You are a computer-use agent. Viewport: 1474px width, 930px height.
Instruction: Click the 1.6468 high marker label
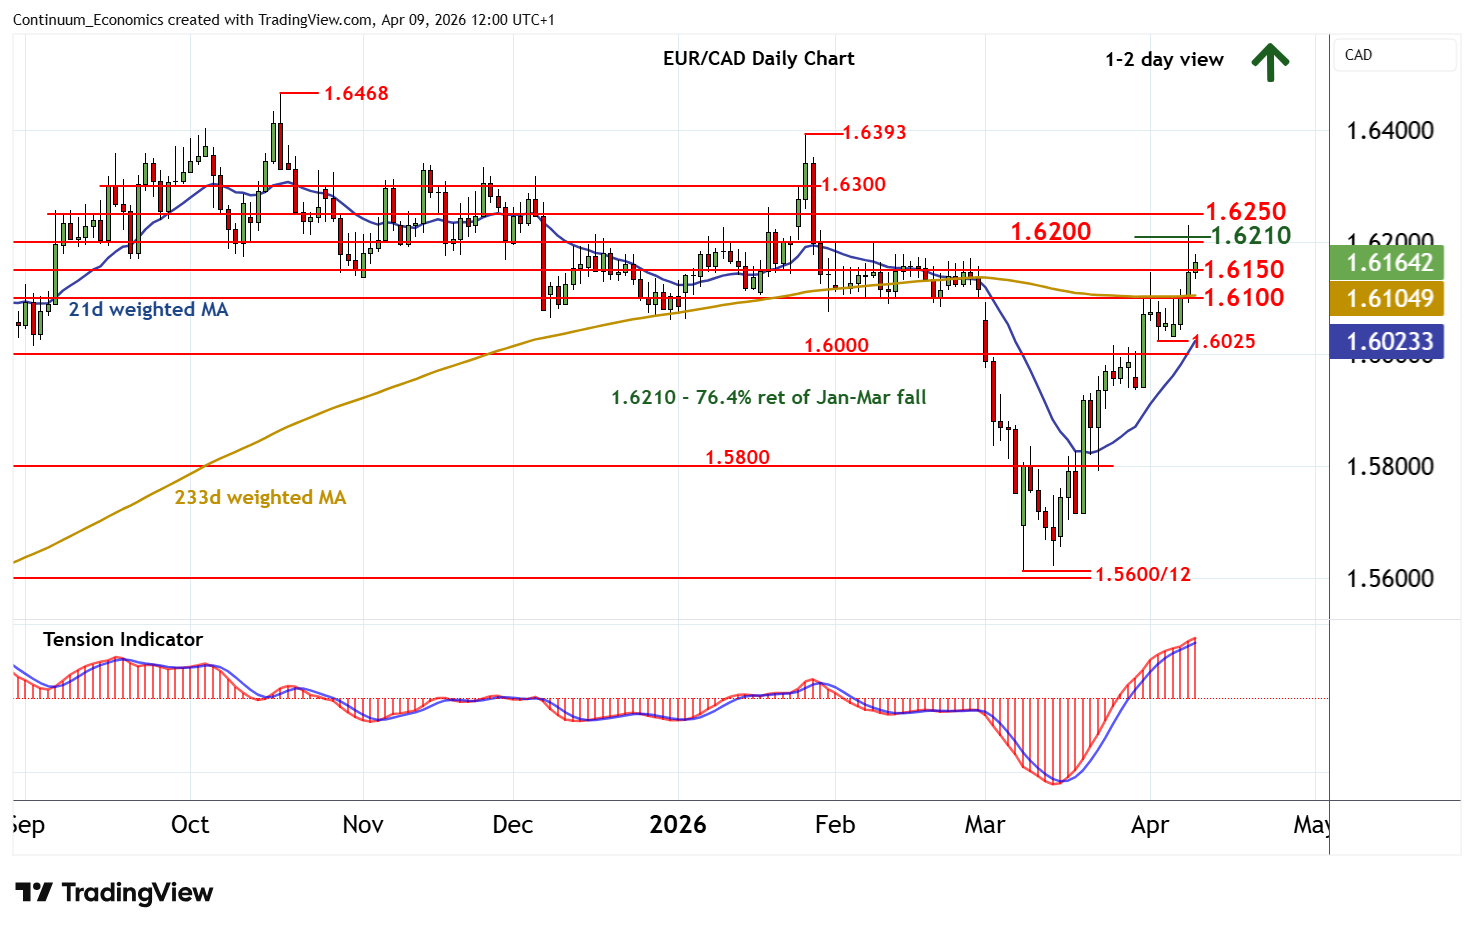pyautogui.click(x=356, y=93)
